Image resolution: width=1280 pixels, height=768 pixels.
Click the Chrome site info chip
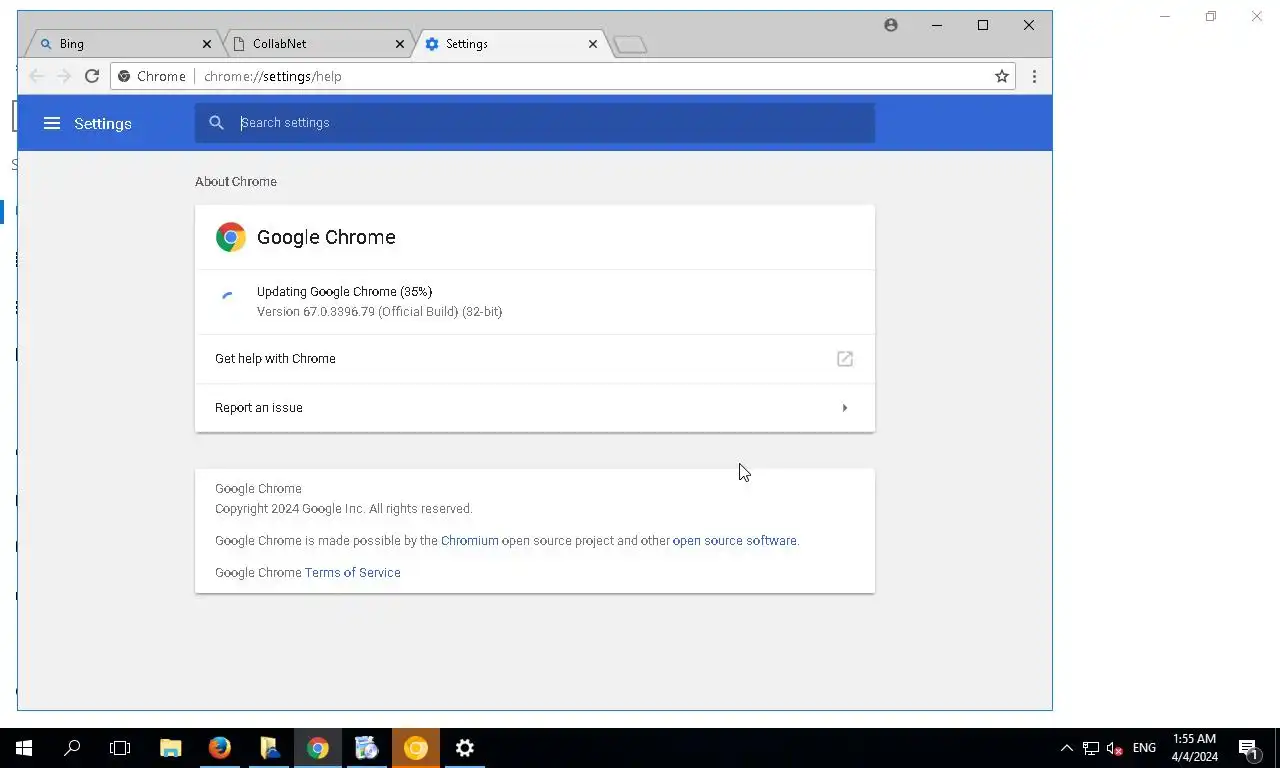[153, 76]
